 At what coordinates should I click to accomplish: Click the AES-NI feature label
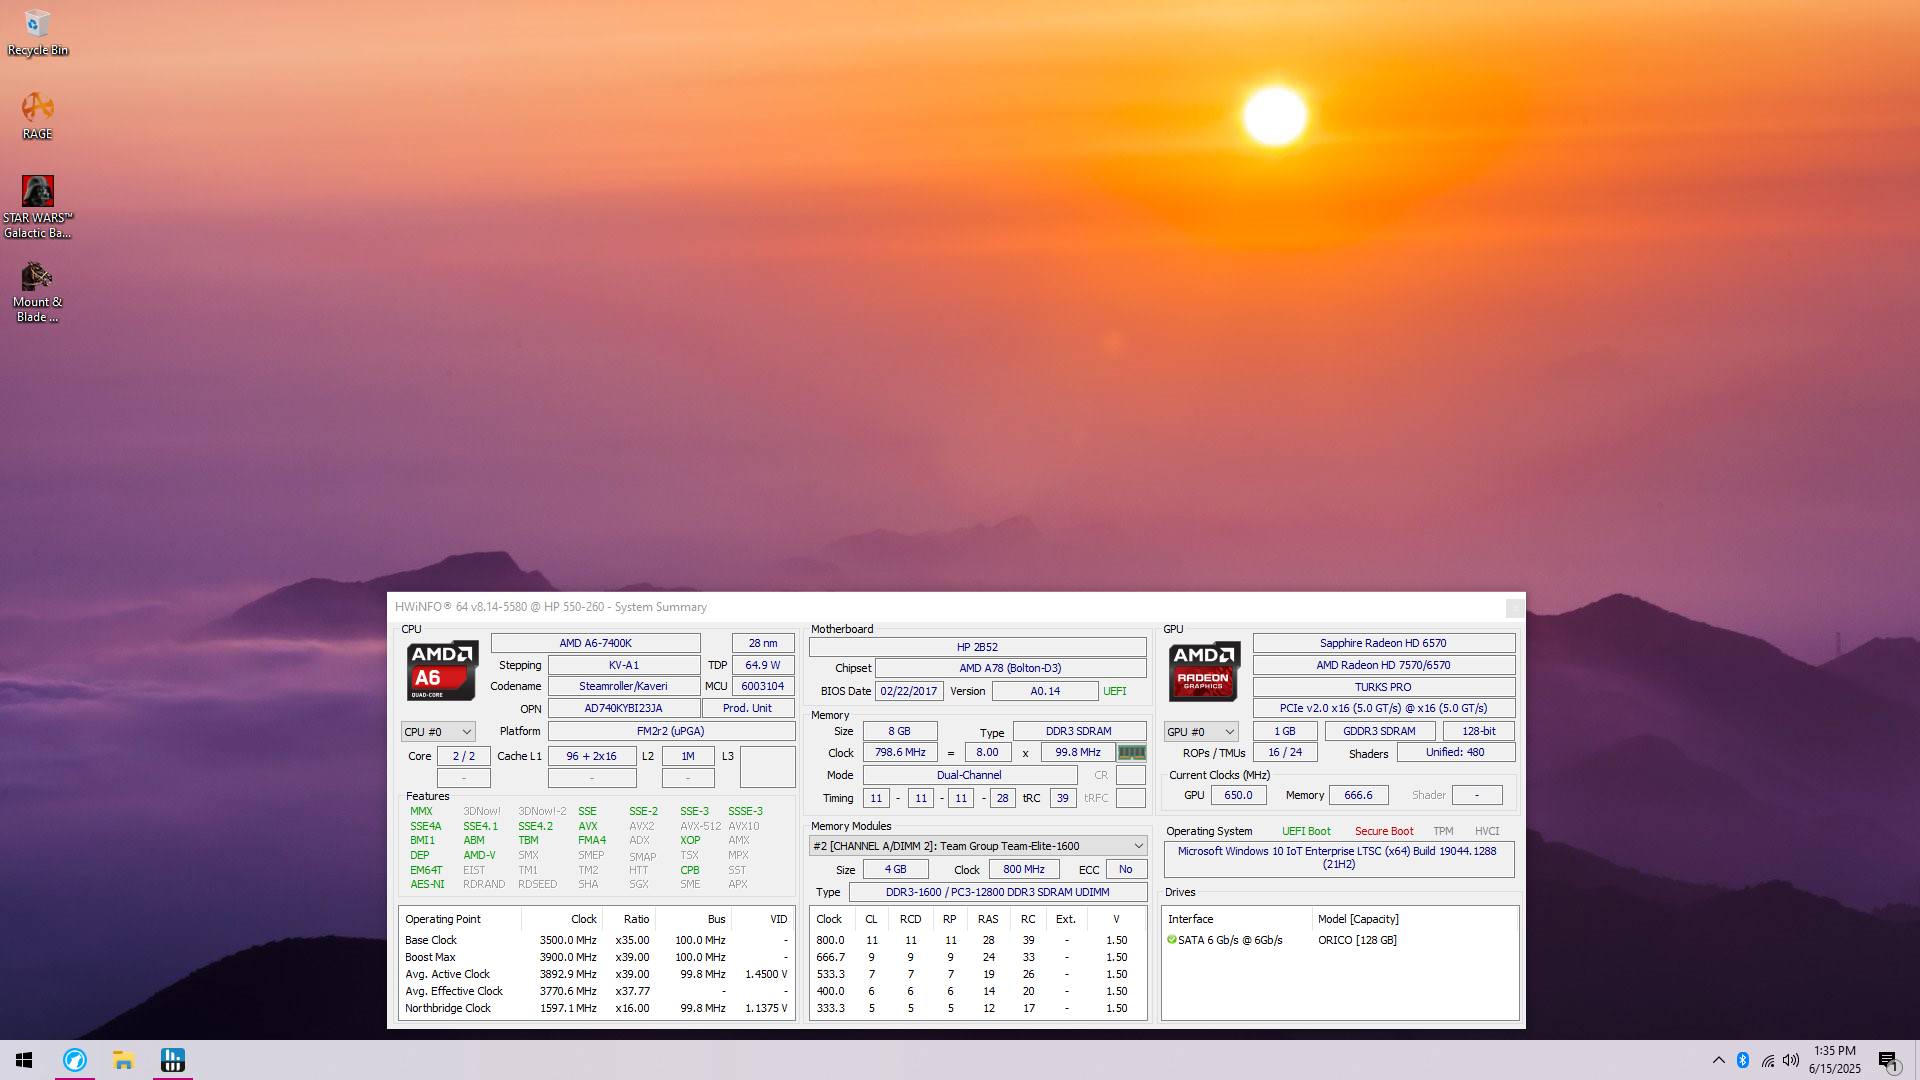tap(427, 884)
